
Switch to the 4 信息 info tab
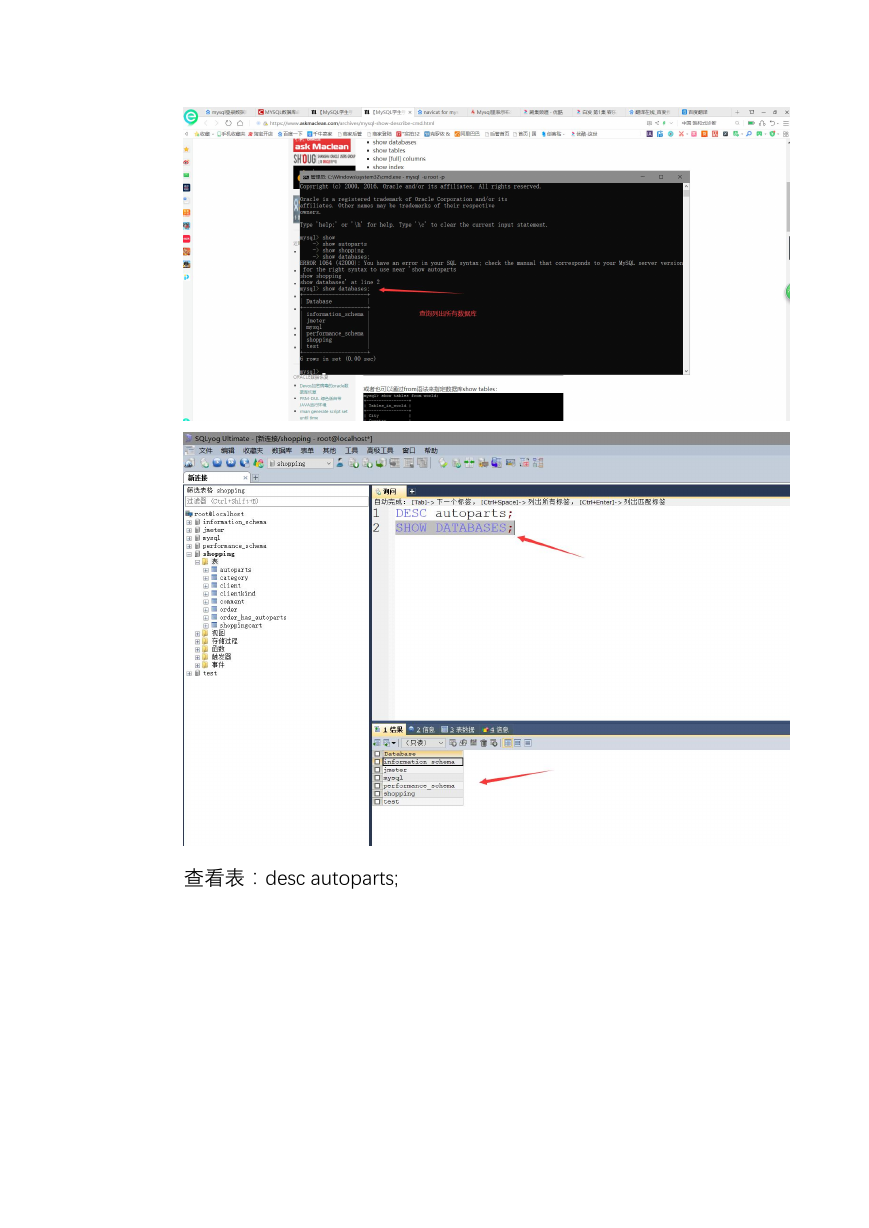coord(495,730)
